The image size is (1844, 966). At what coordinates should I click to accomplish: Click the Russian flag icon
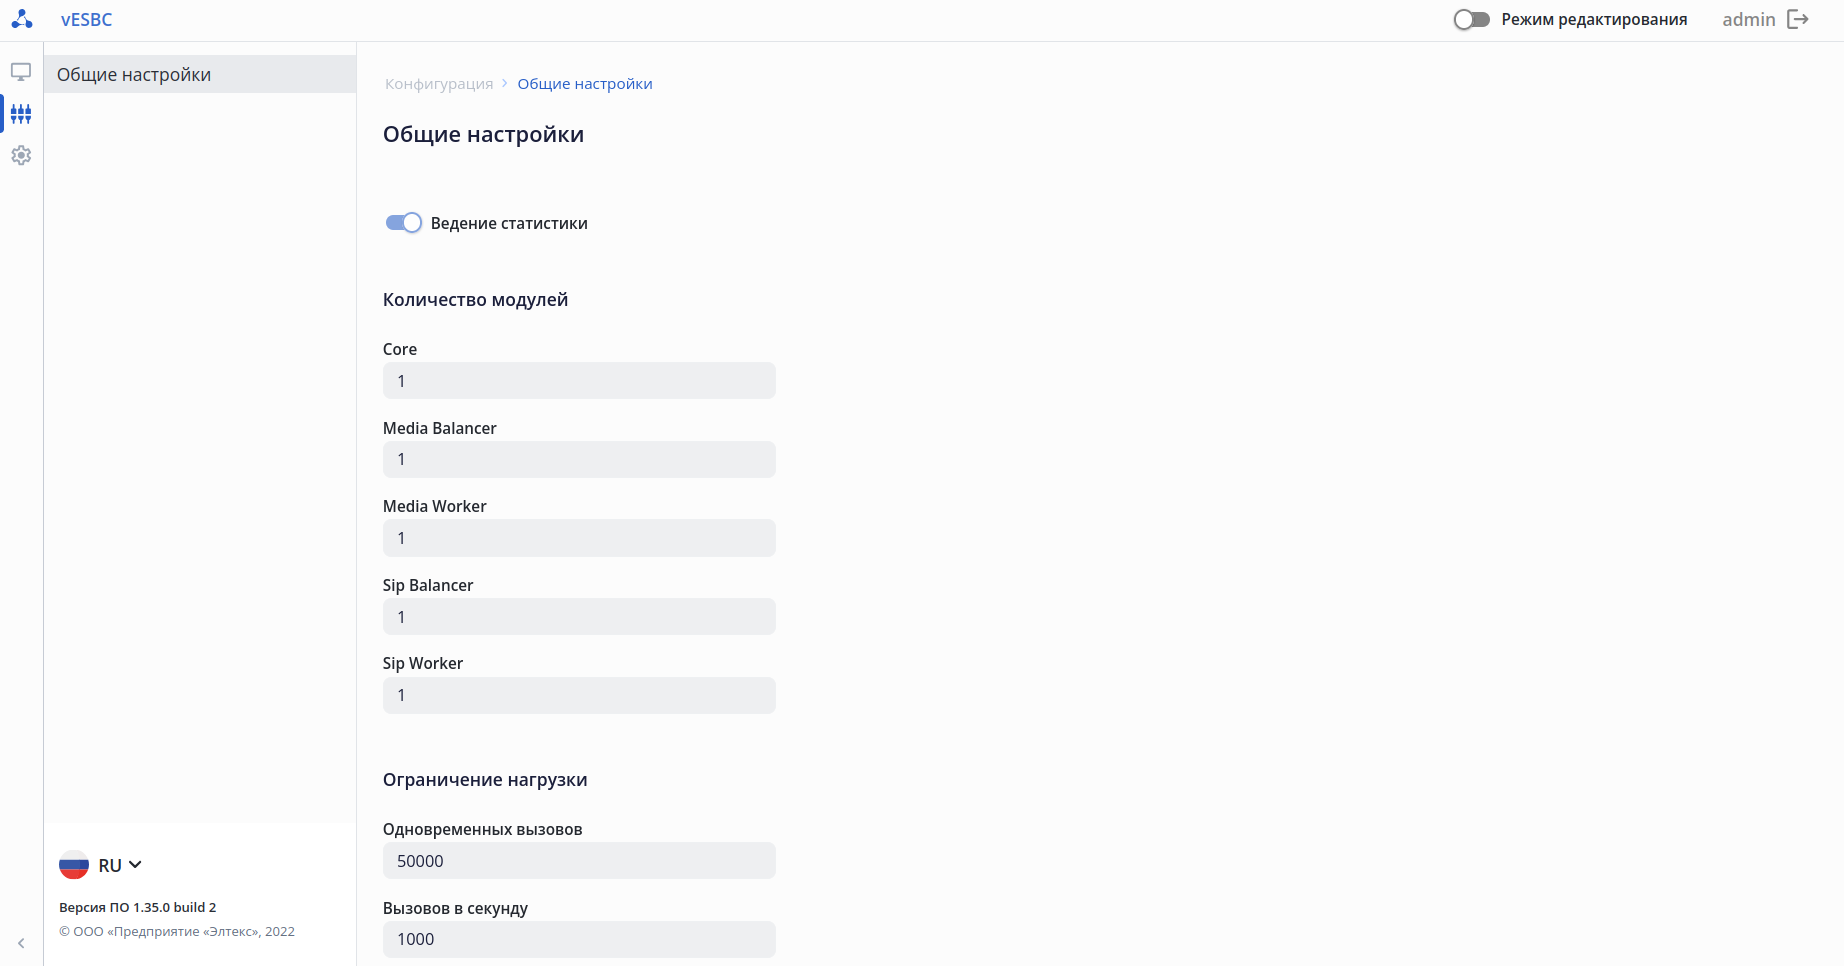point(74,865)
